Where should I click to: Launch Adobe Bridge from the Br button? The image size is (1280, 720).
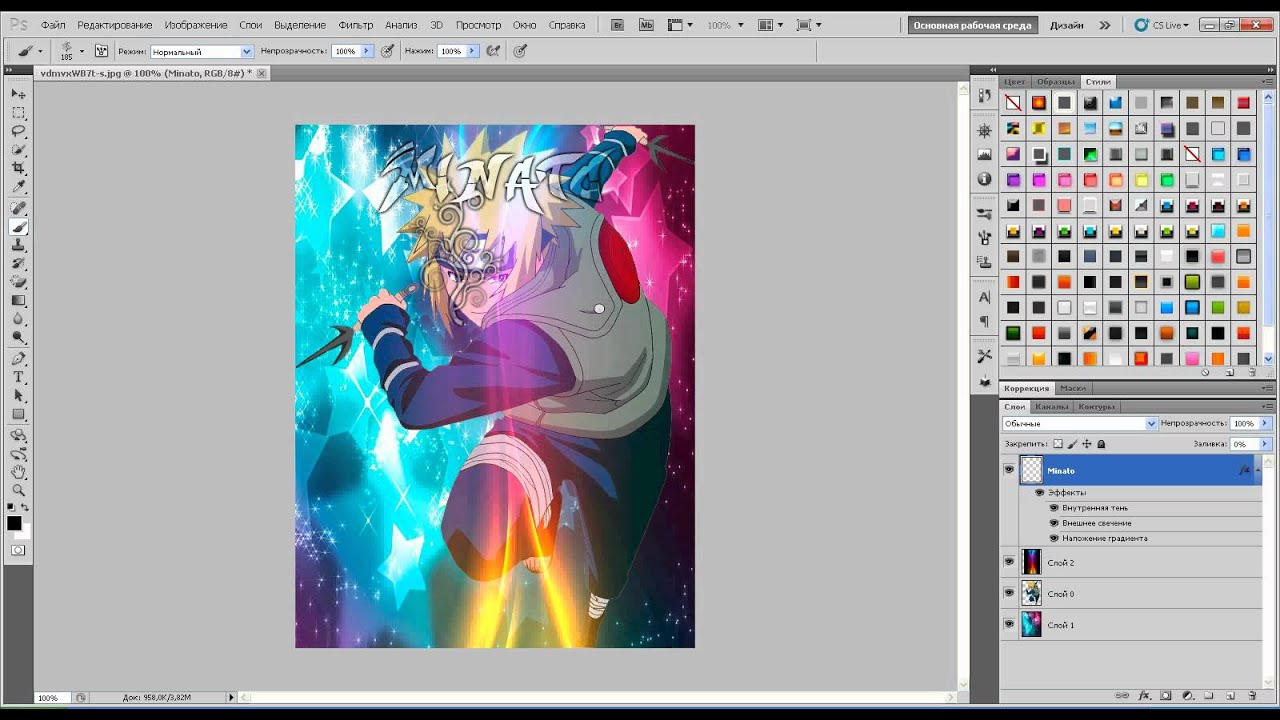(x=618, y=25)
